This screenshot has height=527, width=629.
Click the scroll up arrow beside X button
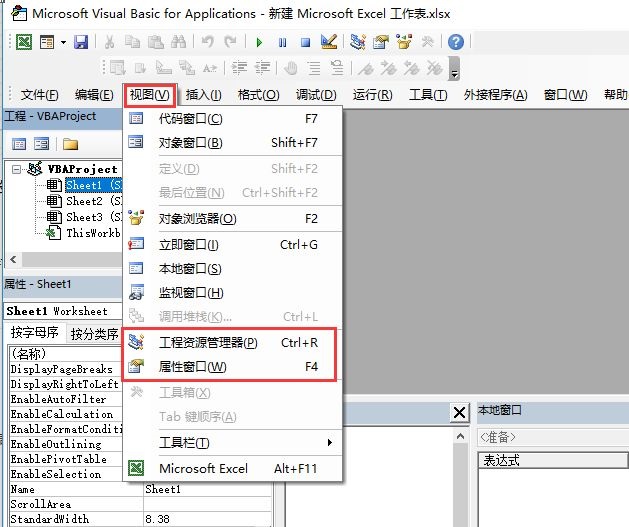pos(460,436)
